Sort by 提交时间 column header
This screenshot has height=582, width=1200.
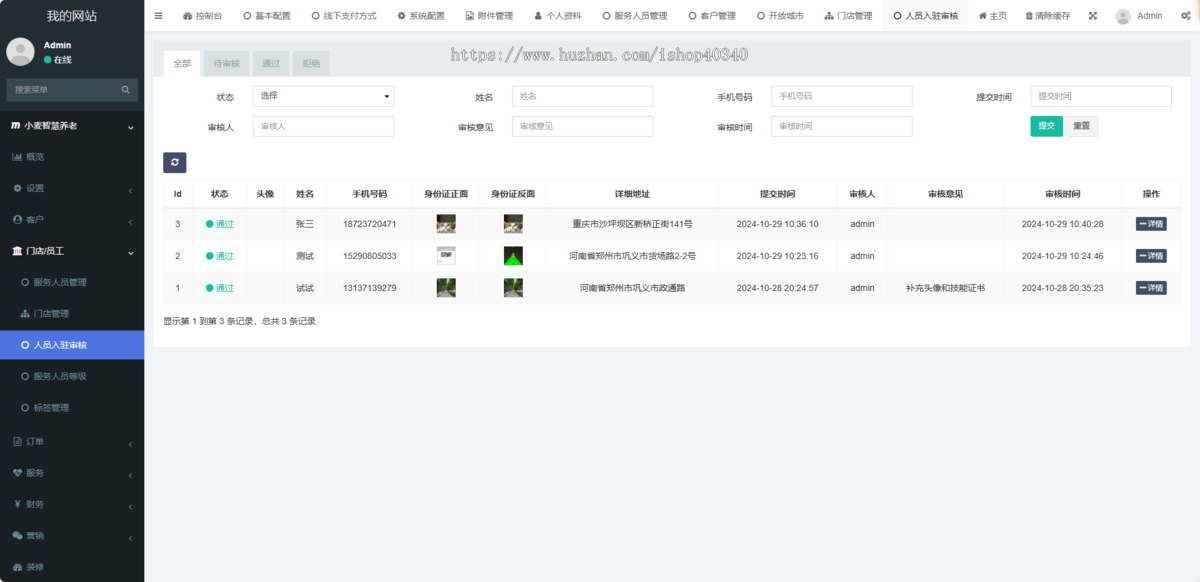point(777,194)
